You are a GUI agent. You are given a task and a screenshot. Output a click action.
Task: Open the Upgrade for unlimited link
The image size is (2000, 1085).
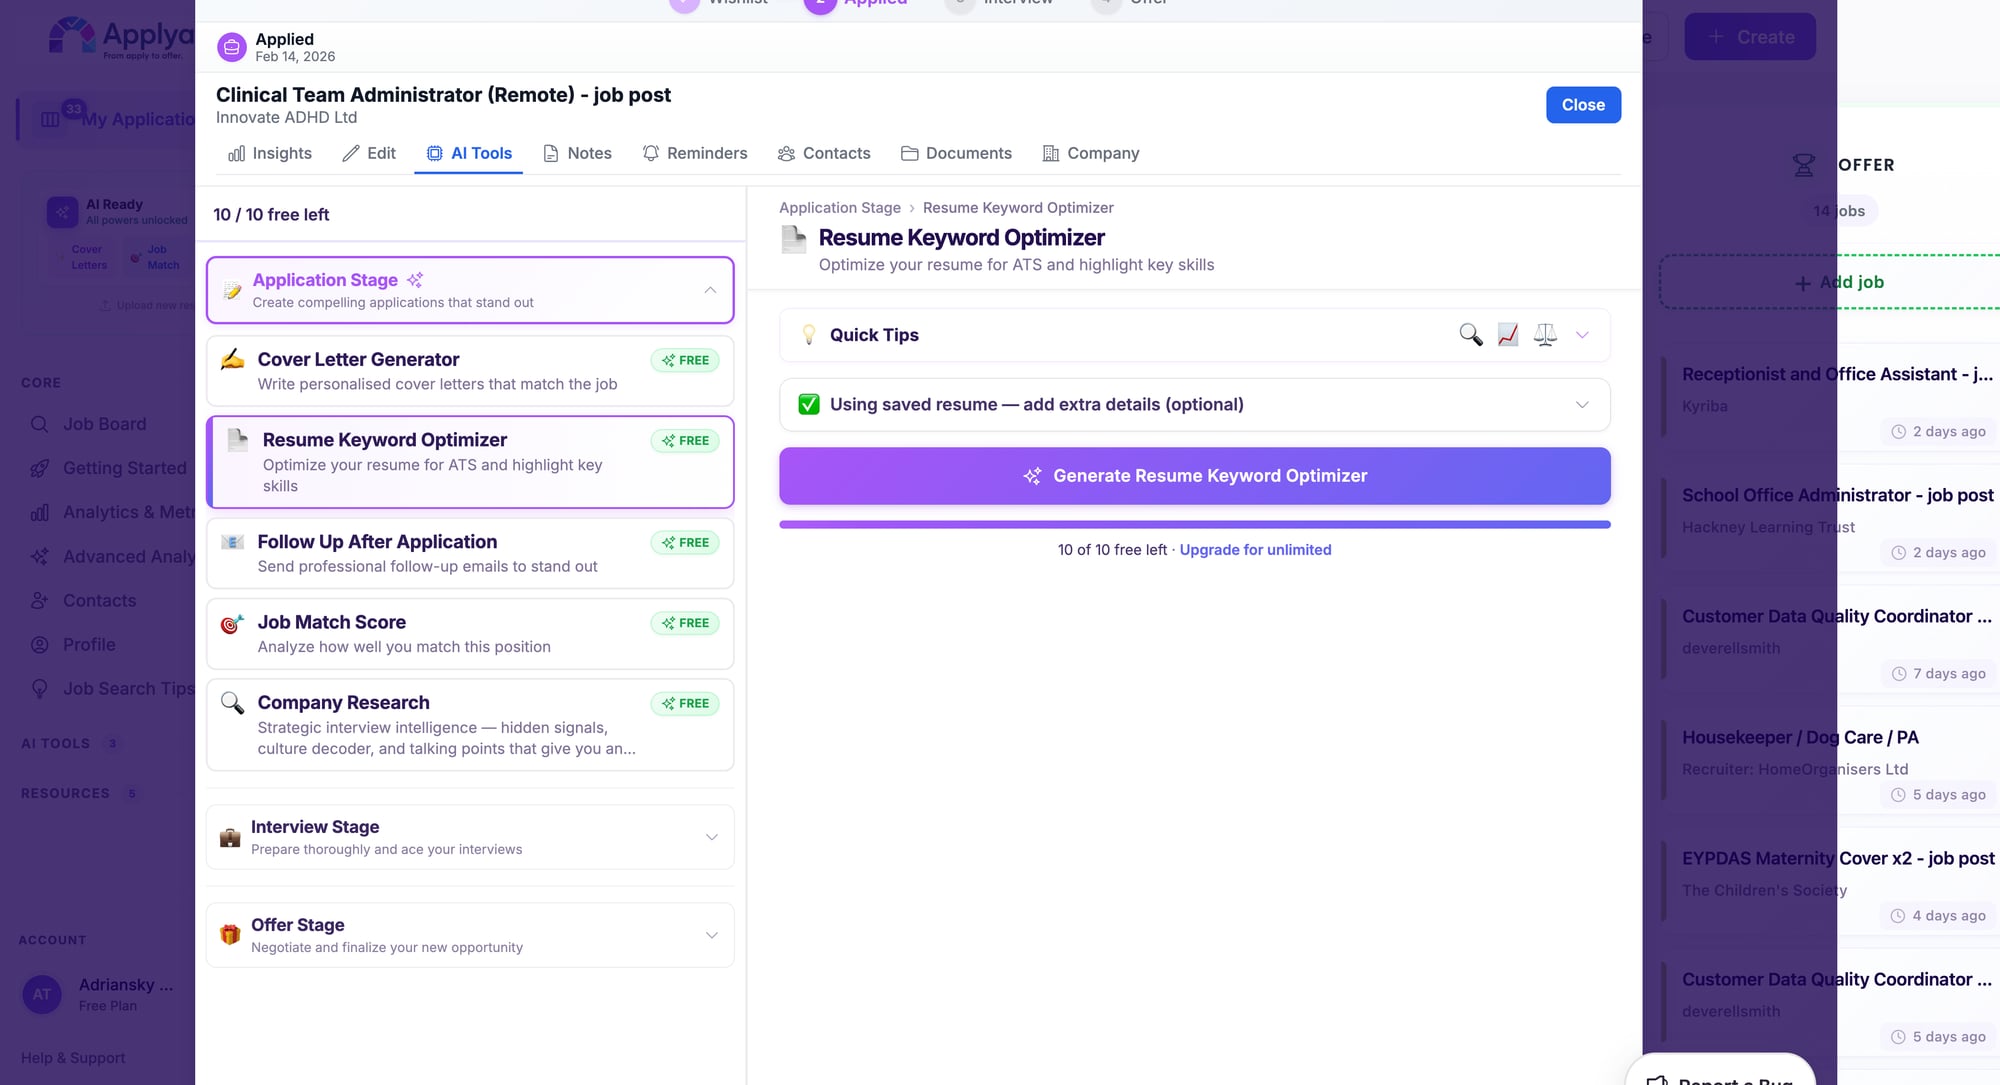point(1254,549)
